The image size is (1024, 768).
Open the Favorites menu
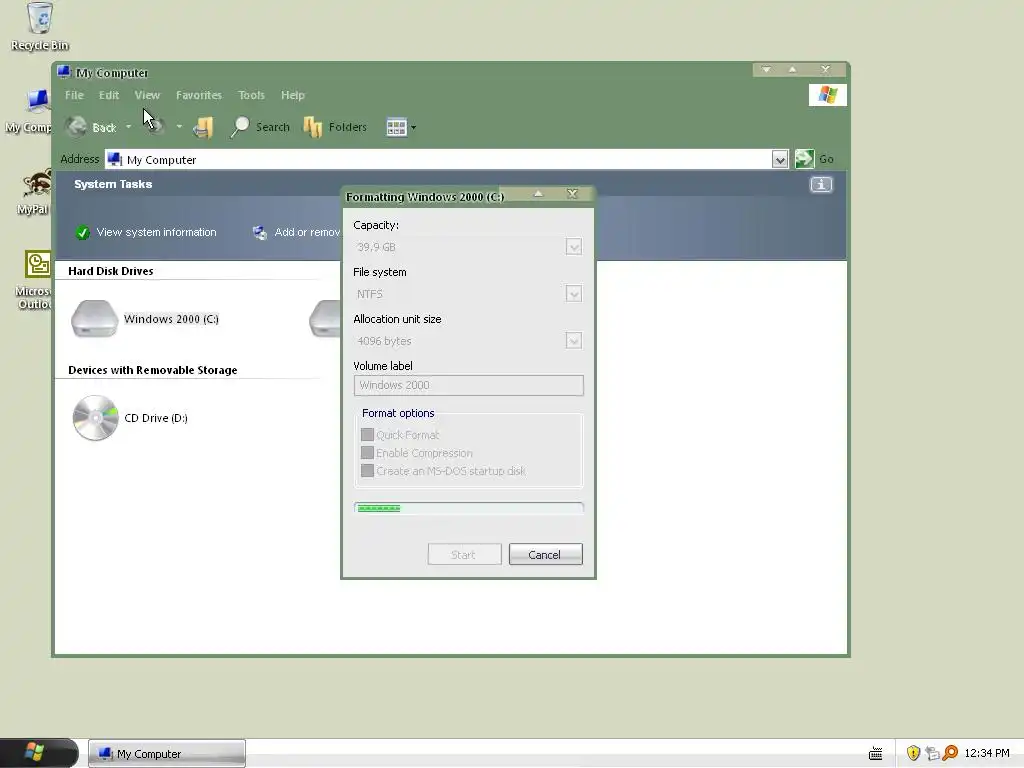click(x=199, y=95)
